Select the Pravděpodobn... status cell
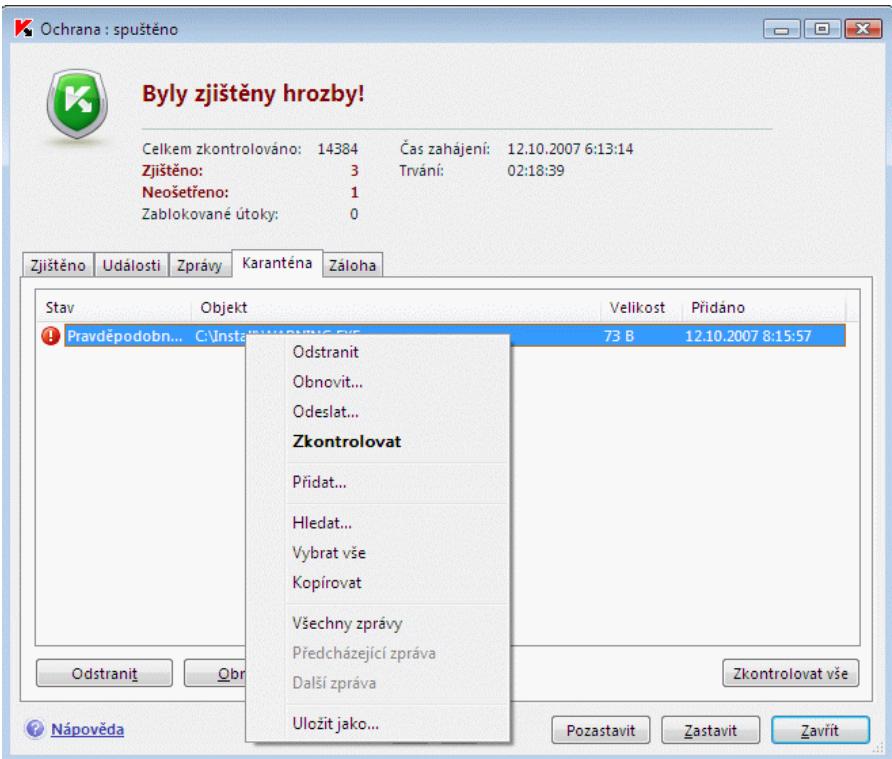Screen dimensions: 892x759 click(125, 336)
